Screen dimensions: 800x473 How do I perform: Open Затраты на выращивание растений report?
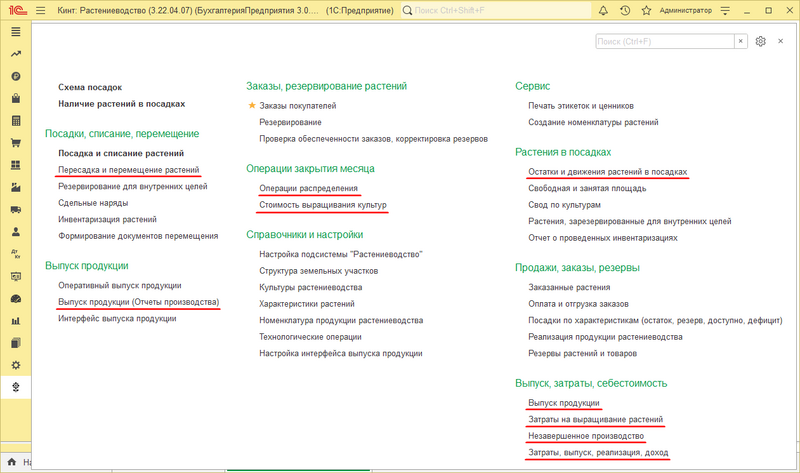pos(595,419)
